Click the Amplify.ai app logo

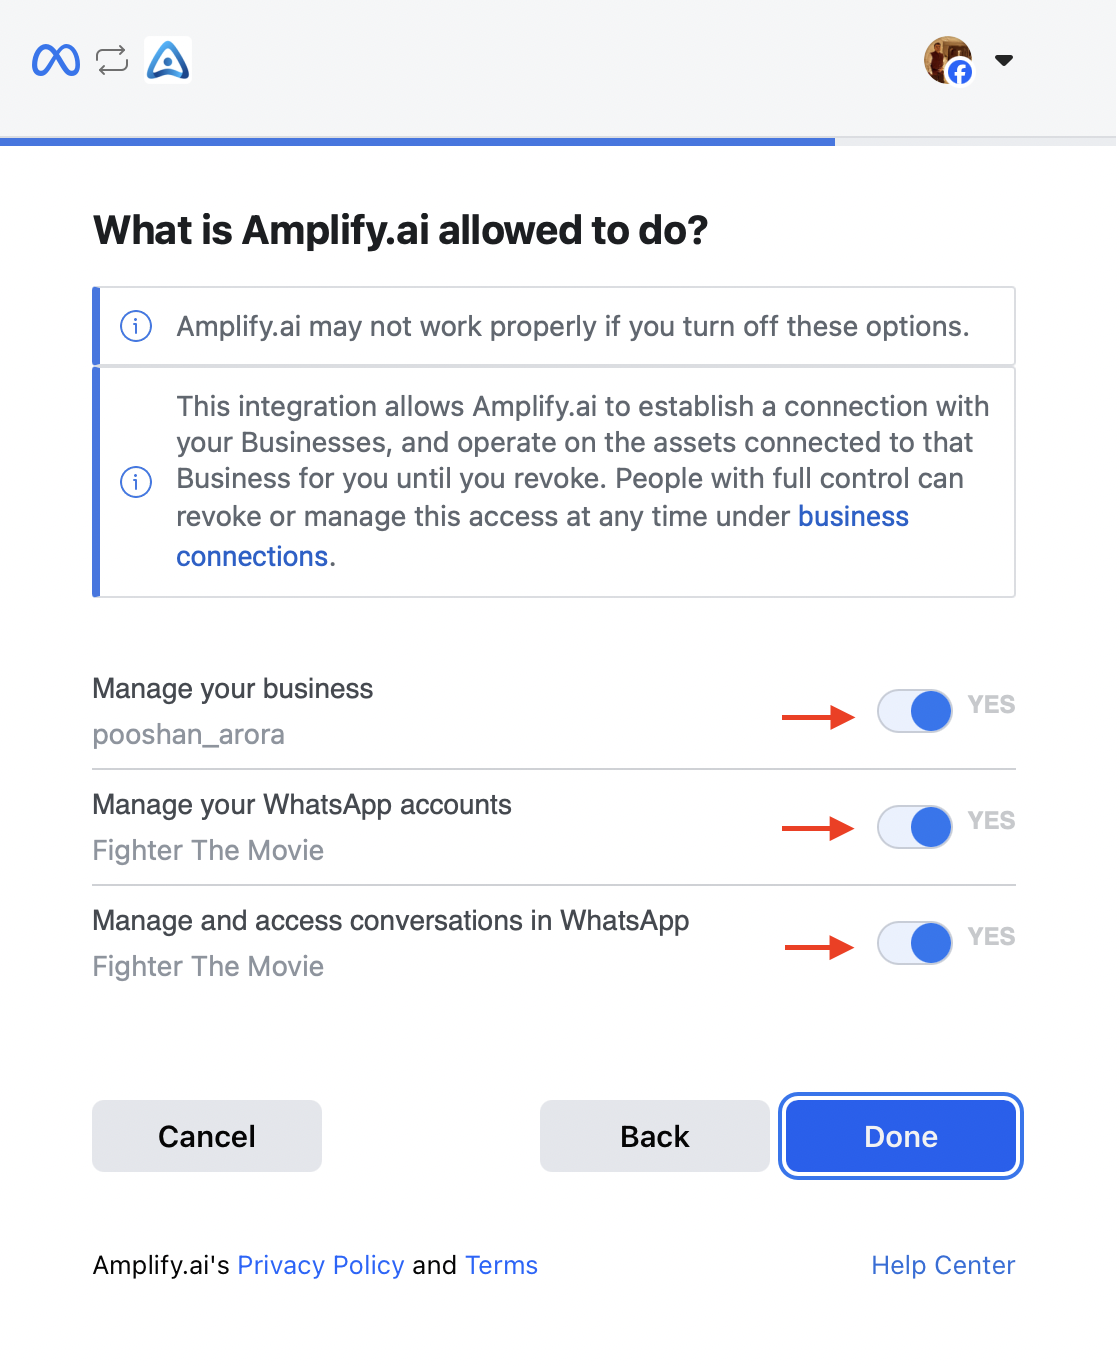point(168,59)
